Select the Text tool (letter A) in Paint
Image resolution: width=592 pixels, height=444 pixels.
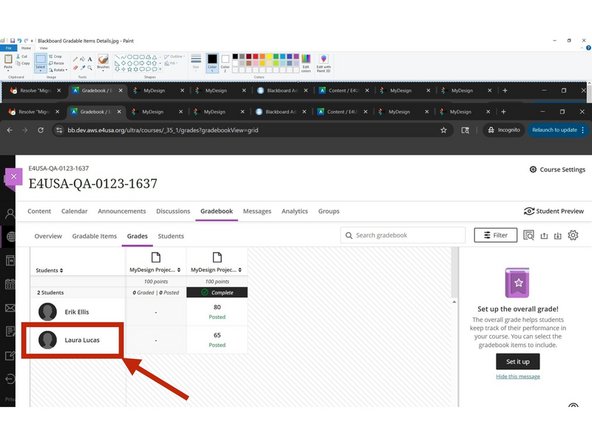tap(90, 59)
